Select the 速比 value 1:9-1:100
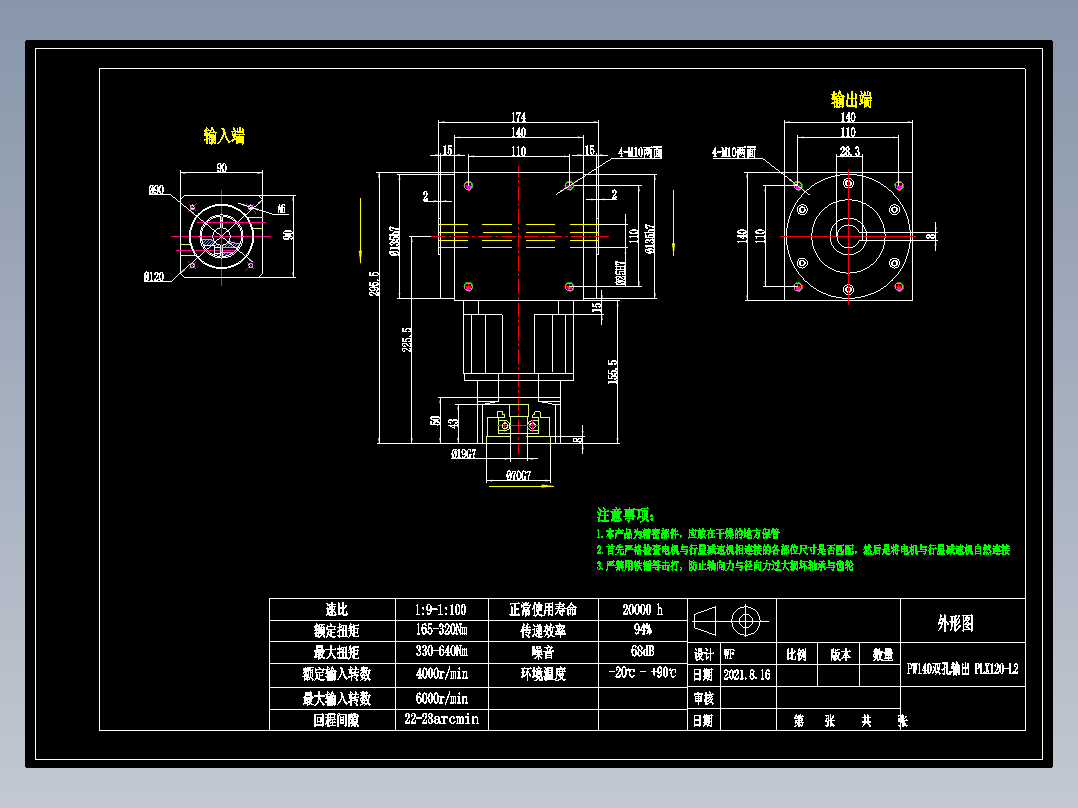This screenshot has height=808, width=1078. [x=440, y=608]
